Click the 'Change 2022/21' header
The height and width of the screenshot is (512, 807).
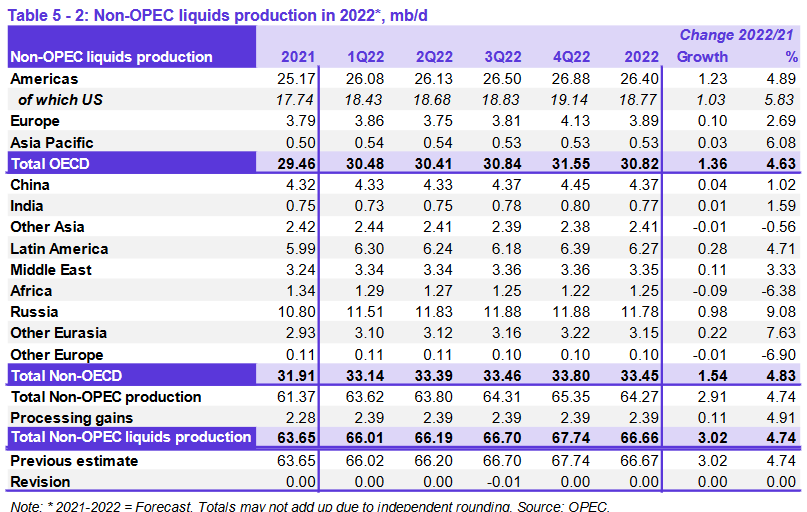click(738, 35)
